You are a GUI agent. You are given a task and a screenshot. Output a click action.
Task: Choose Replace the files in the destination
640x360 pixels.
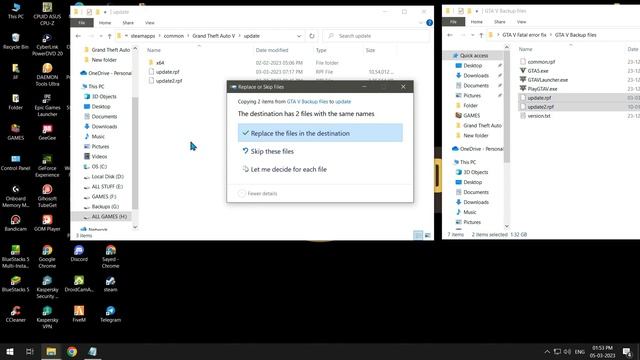coord(320,133)
